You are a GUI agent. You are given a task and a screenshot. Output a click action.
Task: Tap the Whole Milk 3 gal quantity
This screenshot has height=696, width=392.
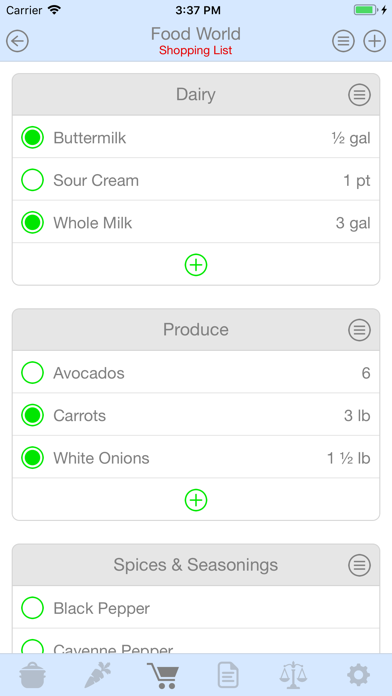[353, 222]
